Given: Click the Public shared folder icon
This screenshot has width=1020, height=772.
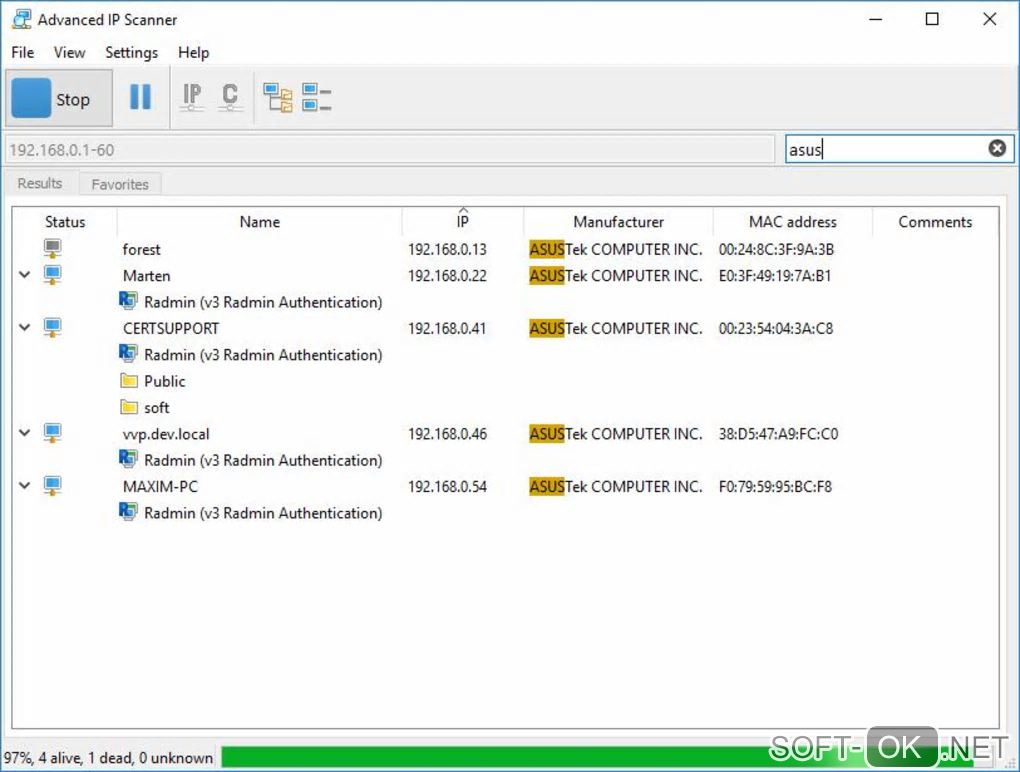Looking at the screenshot, I should [129, 380].
